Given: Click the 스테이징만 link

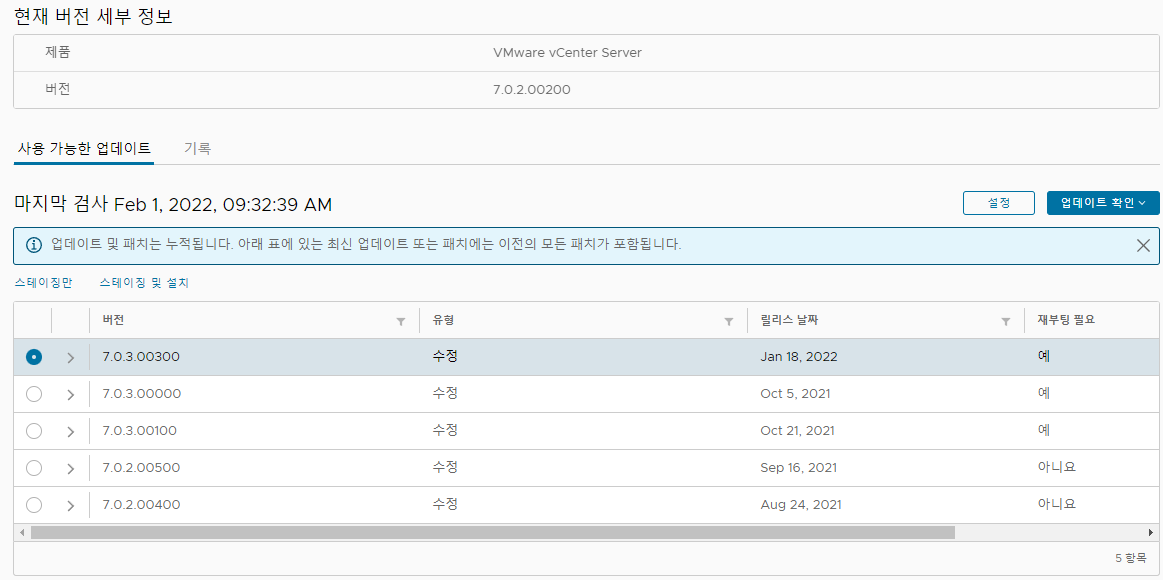Looking at the screenshot, I should 43,283.
